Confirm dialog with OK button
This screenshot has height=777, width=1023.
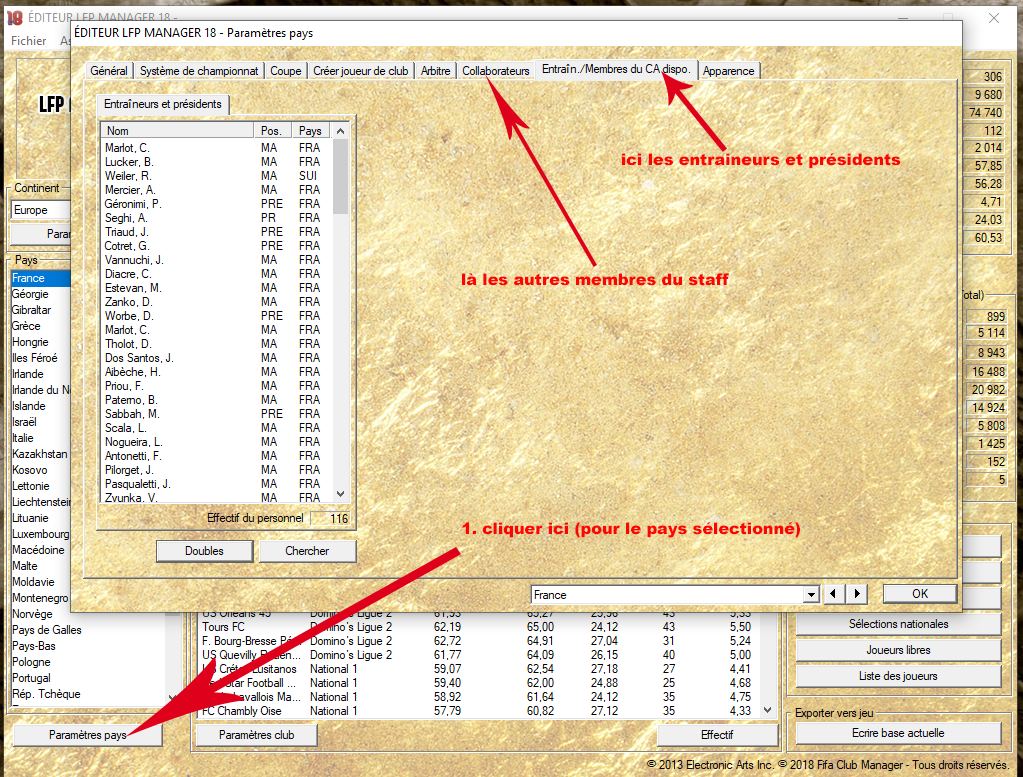click(x=920, y=594)
